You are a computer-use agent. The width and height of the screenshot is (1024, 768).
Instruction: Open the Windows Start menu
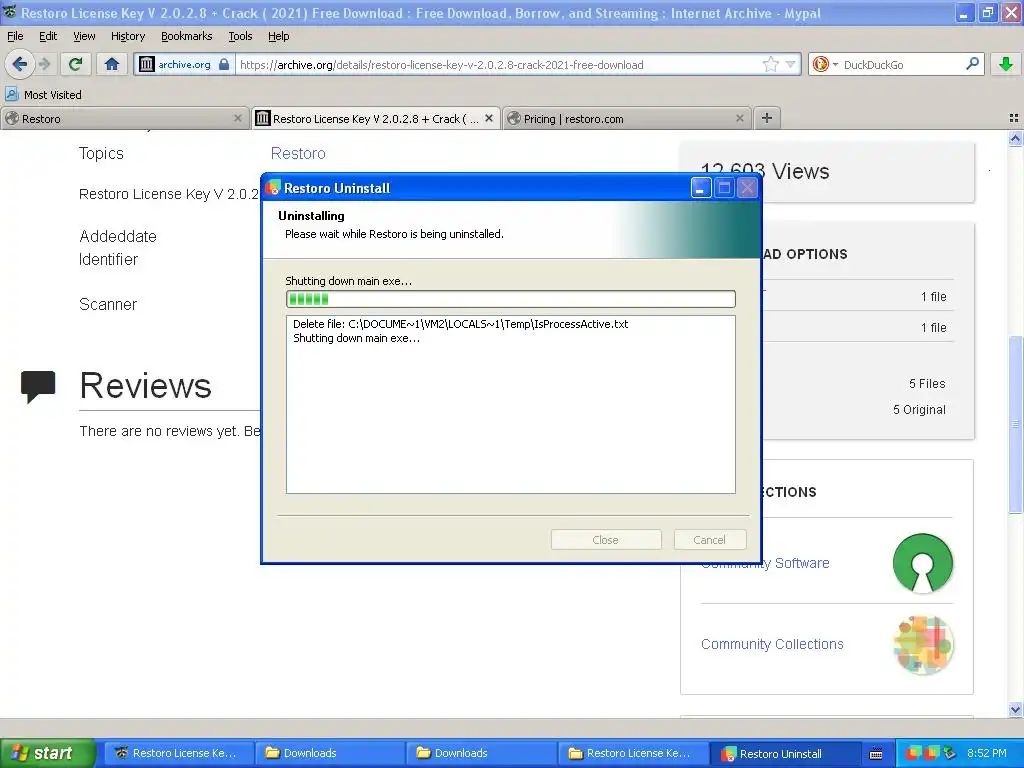click(x=47, y=753)
